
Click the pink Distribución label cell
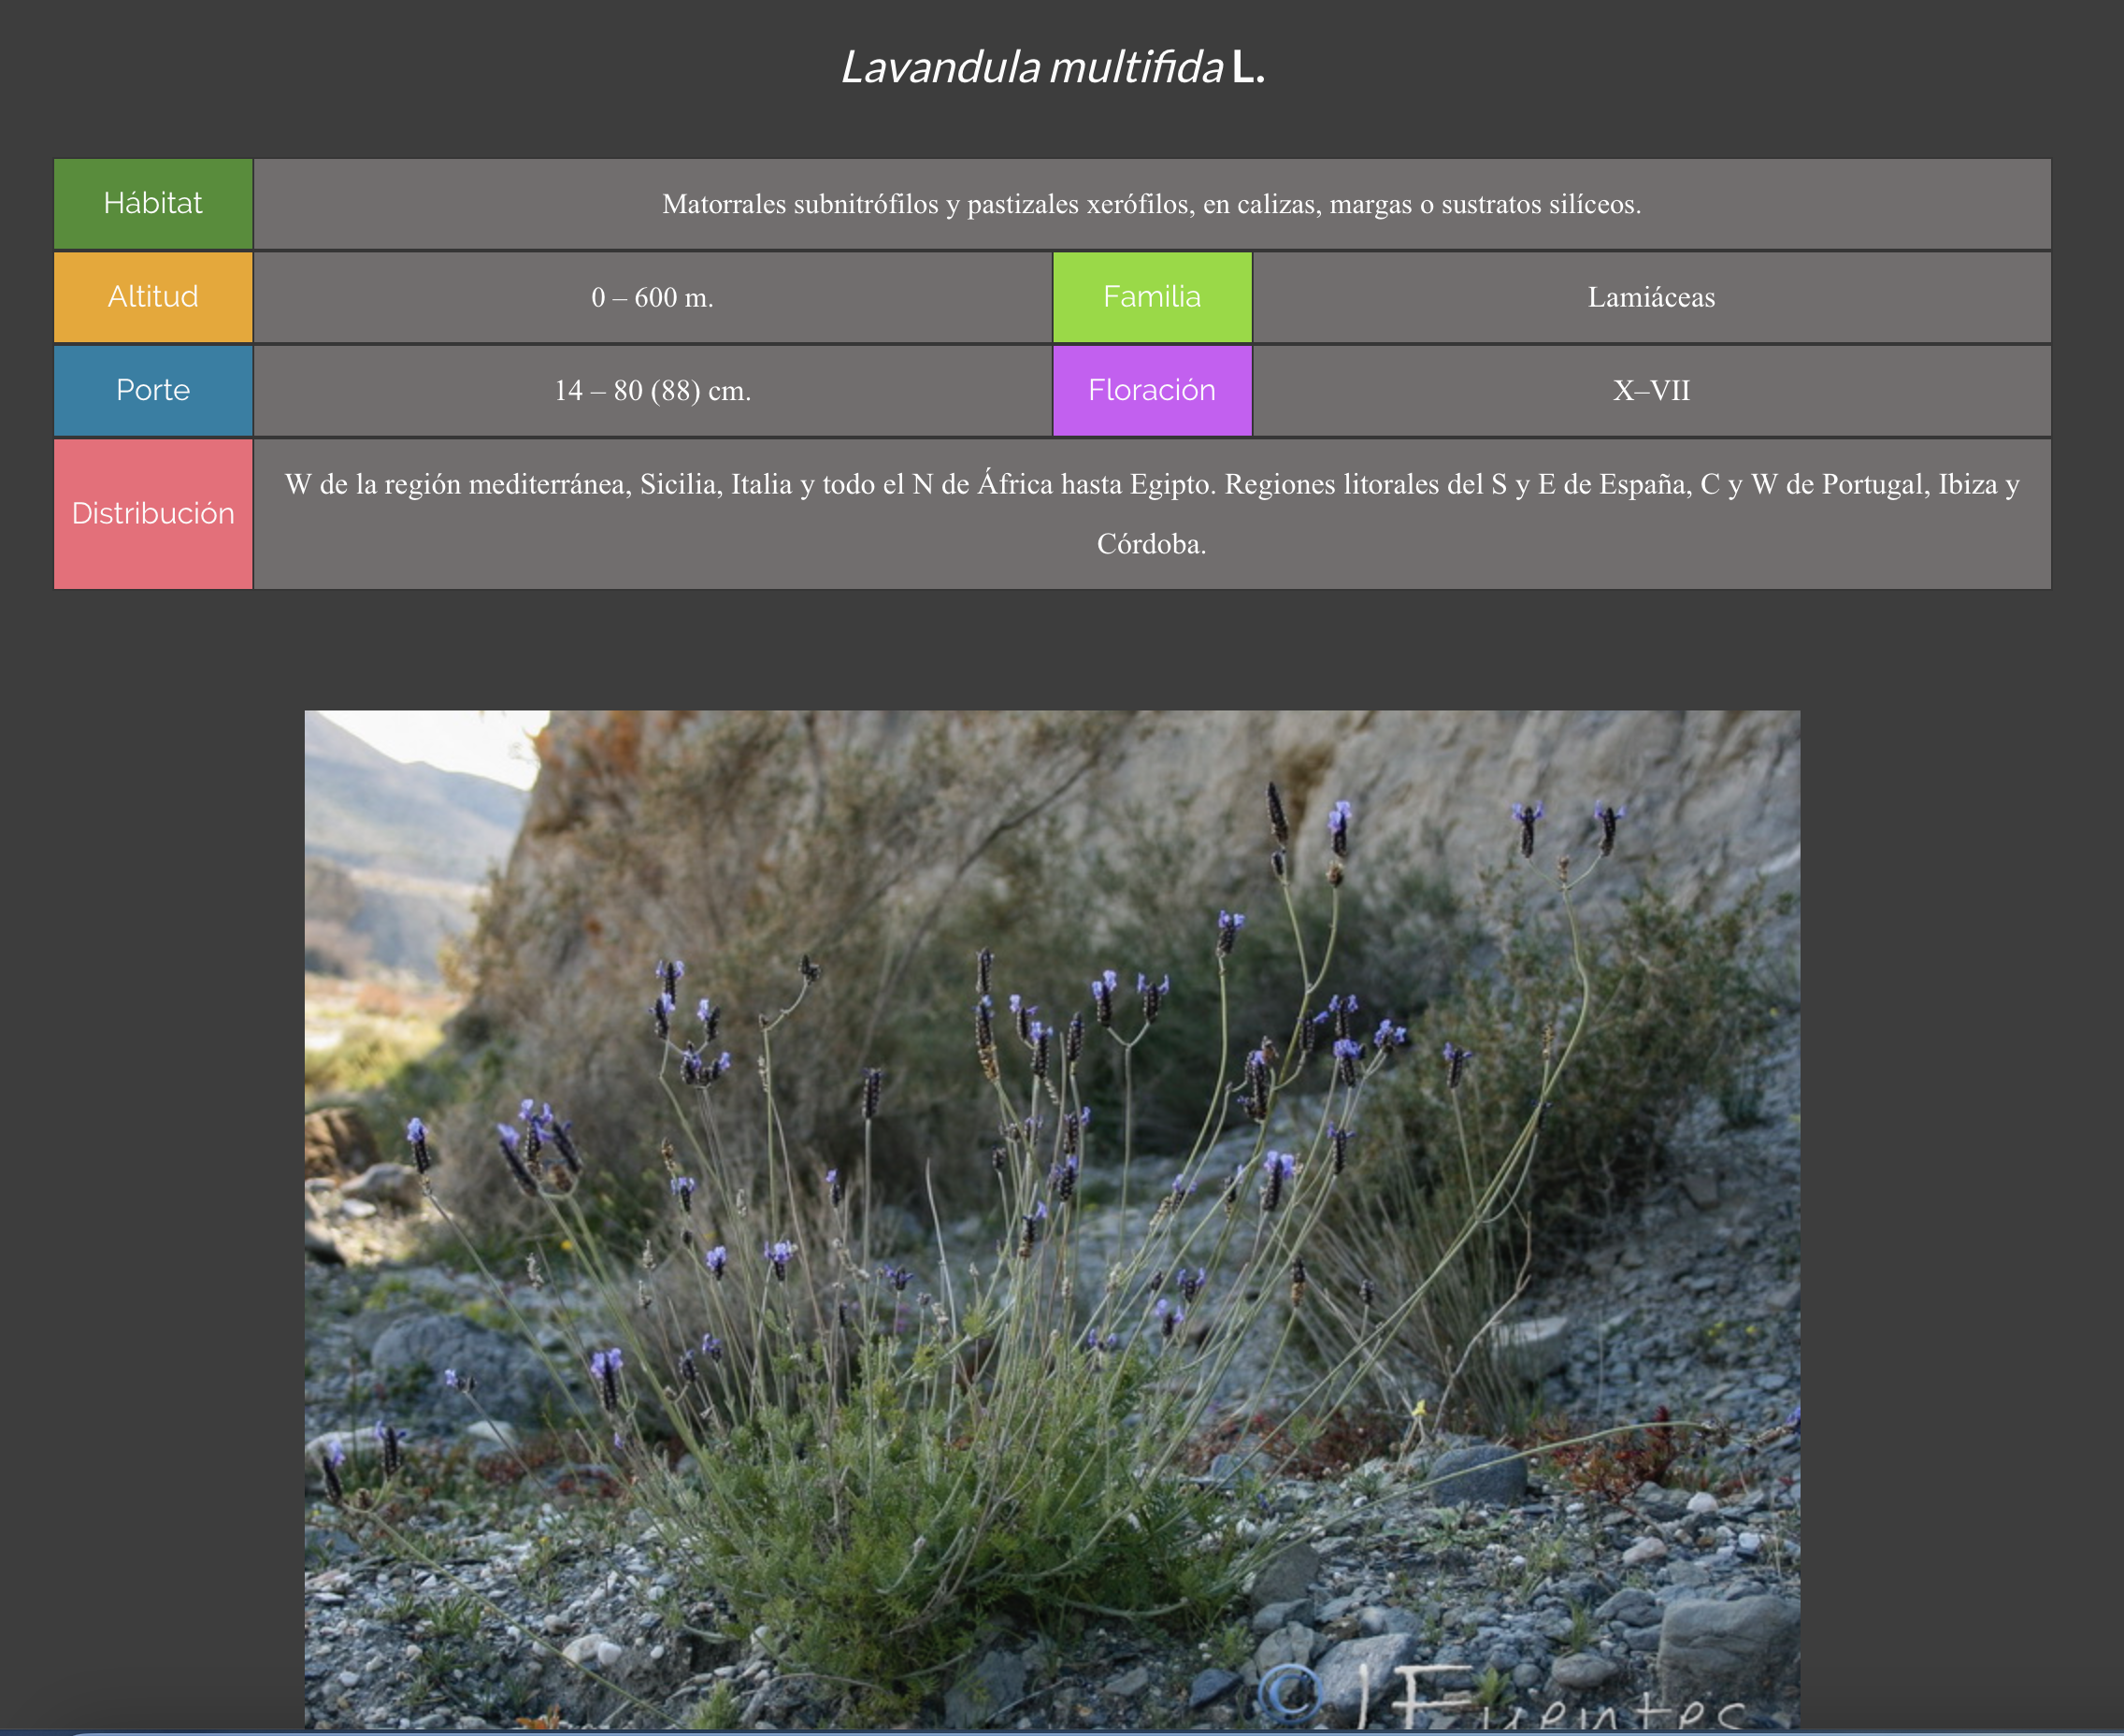click(153, 513)
